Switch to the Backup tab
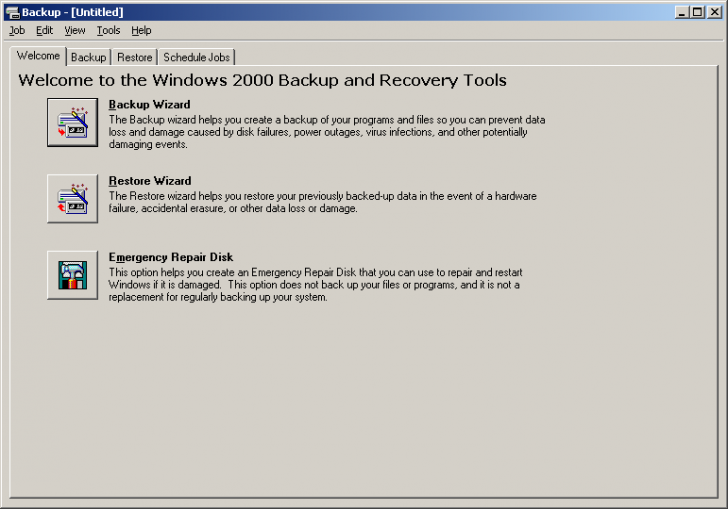Screen dimensions: 728x509 (88, 58)
